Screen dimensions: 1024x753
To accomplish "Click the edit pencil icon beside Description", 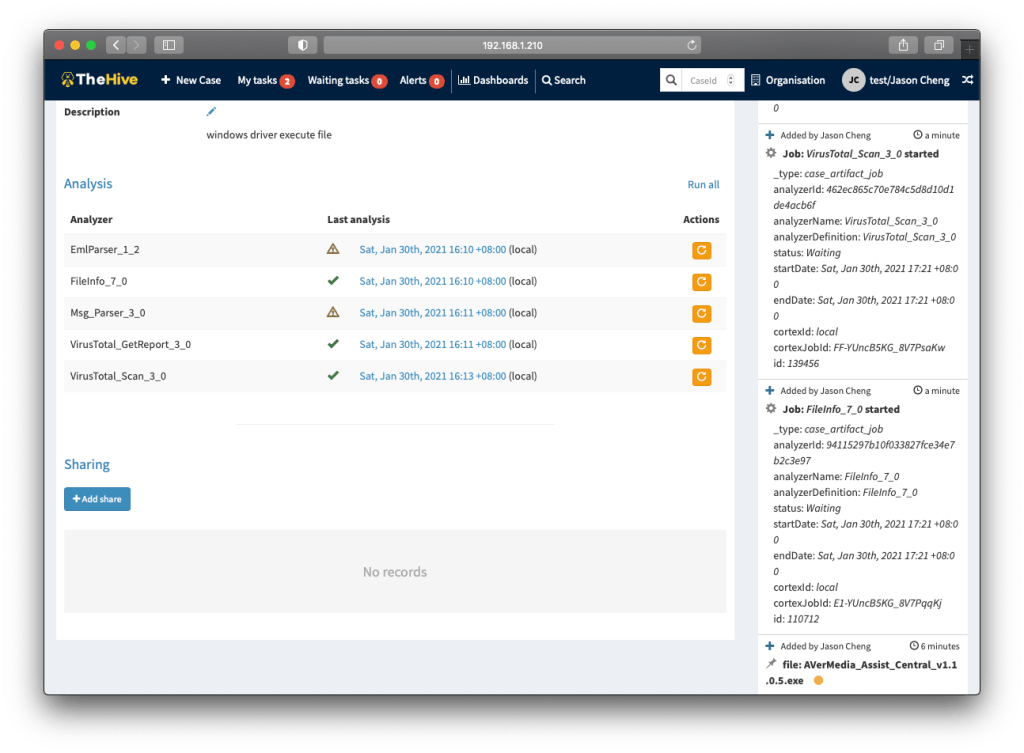I will (211, 111).
